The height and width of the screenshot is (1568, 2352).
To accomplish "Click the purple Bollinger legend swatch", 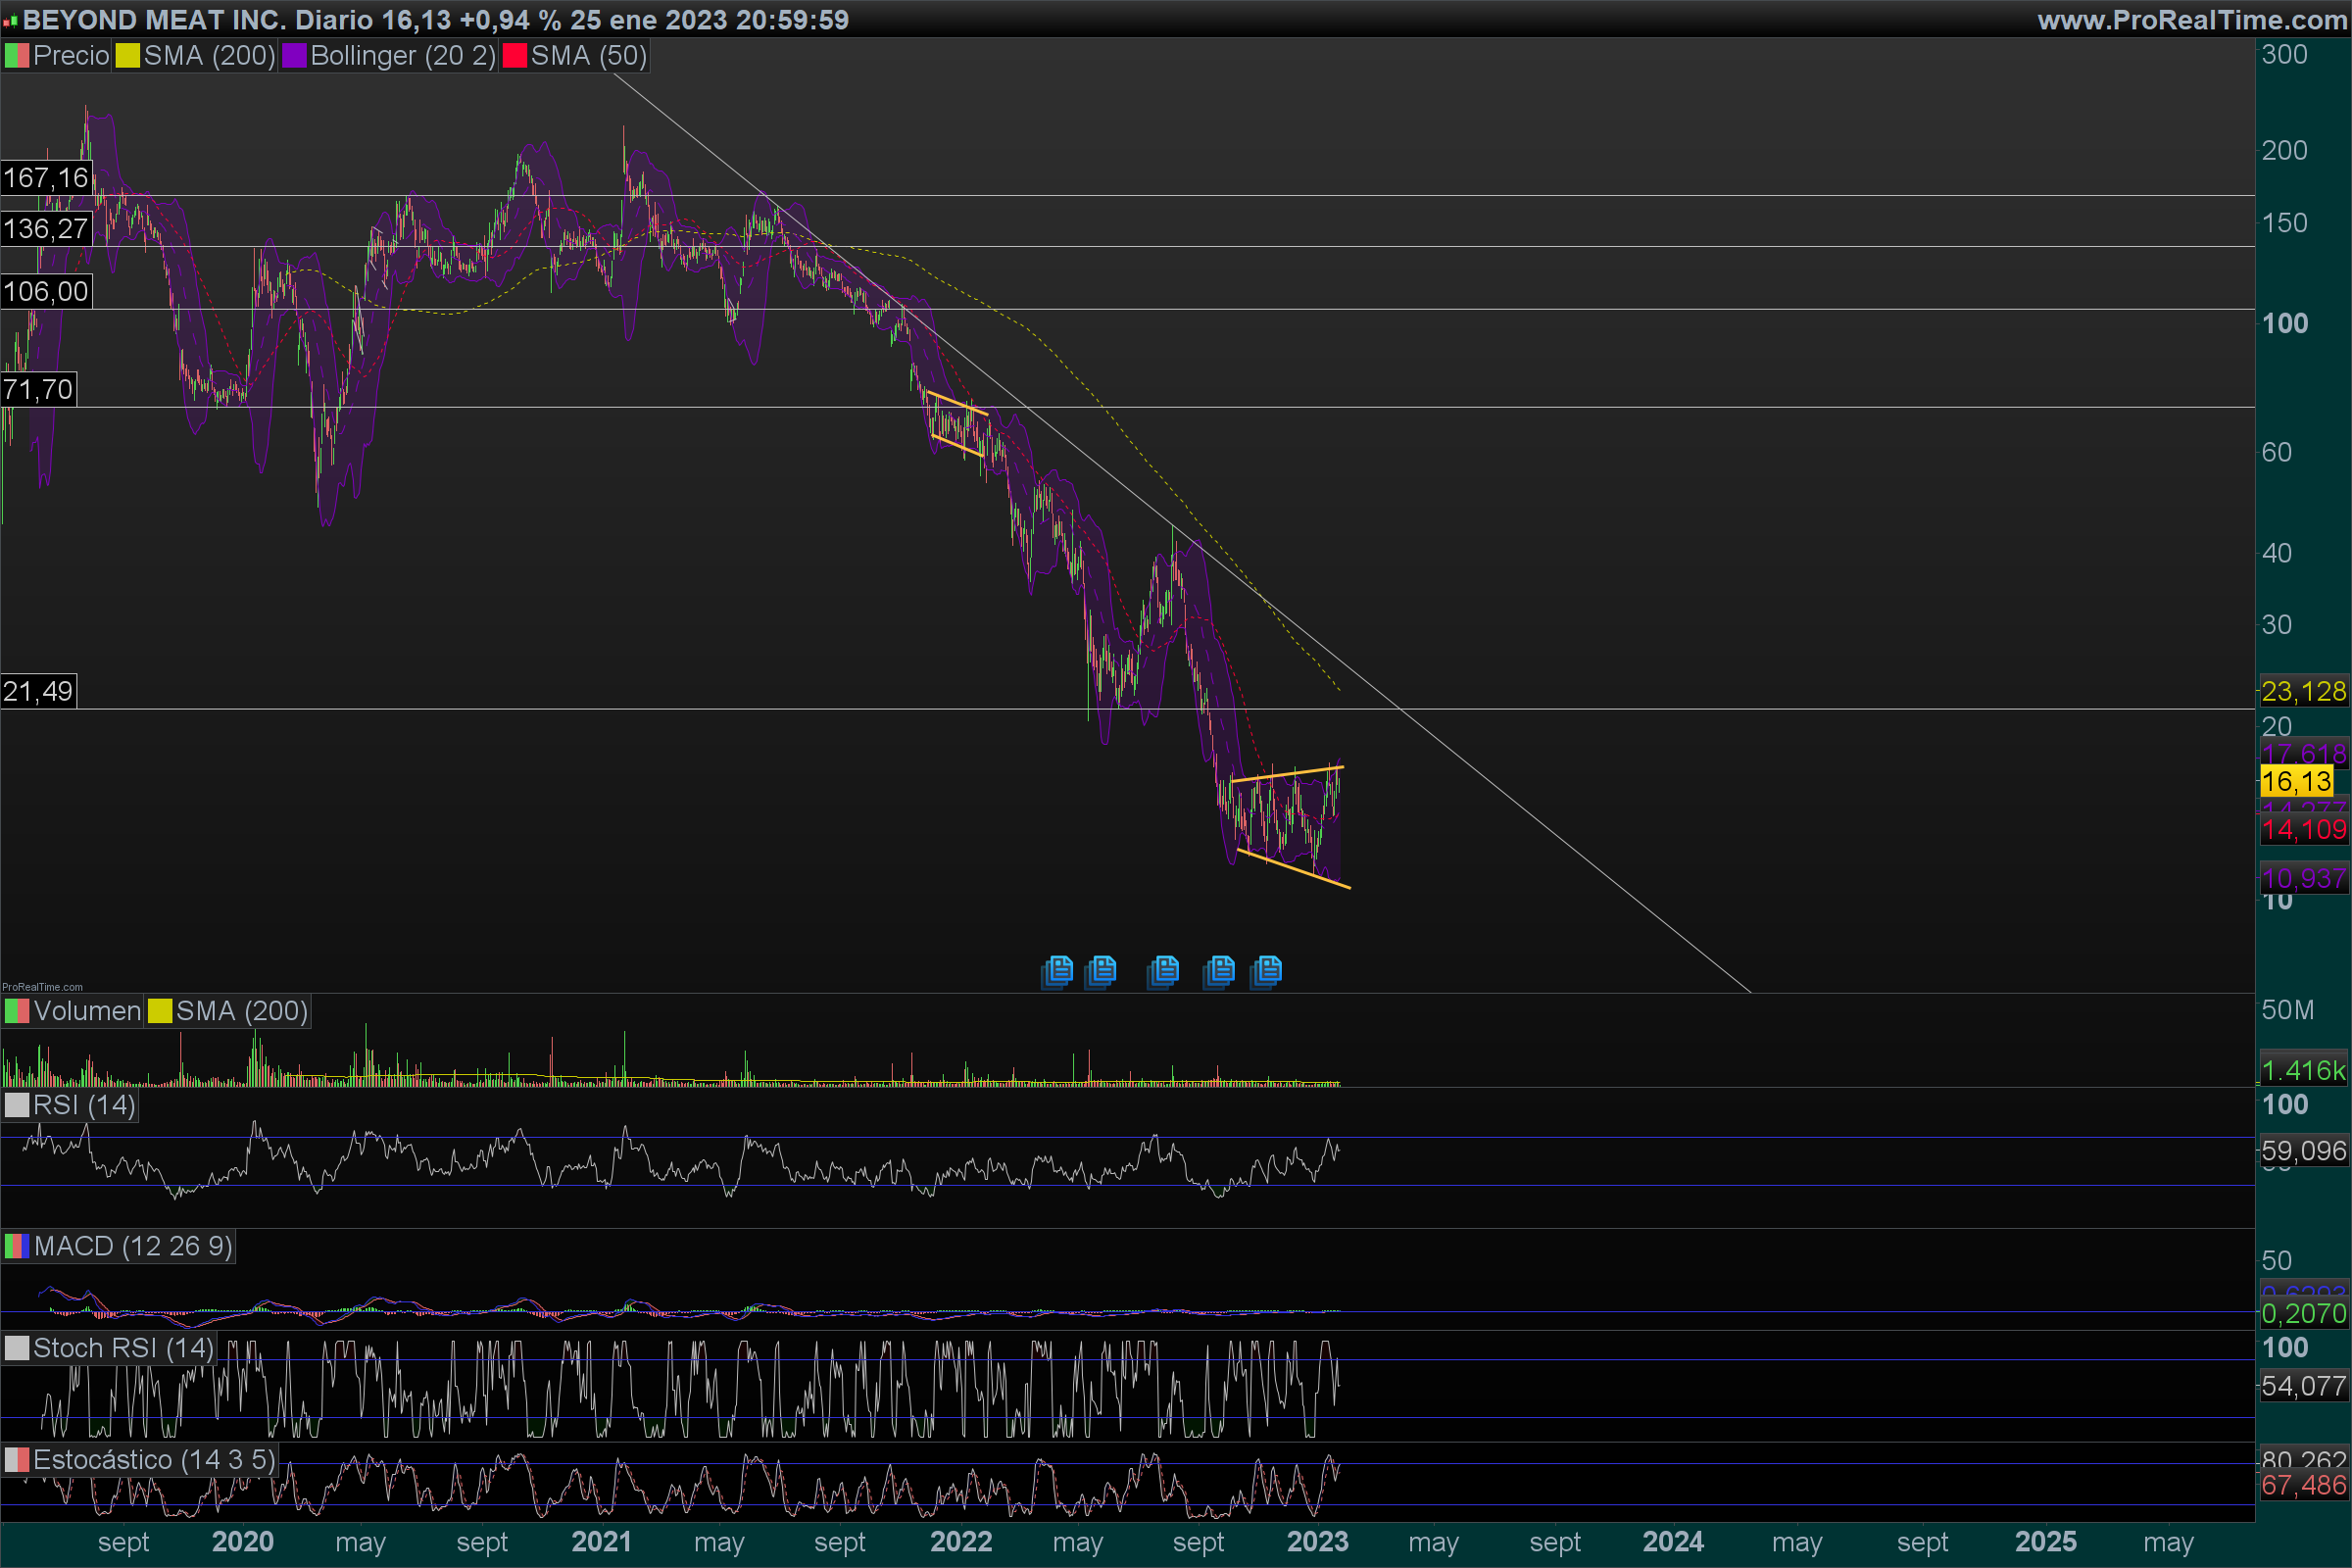I will 294,56.
